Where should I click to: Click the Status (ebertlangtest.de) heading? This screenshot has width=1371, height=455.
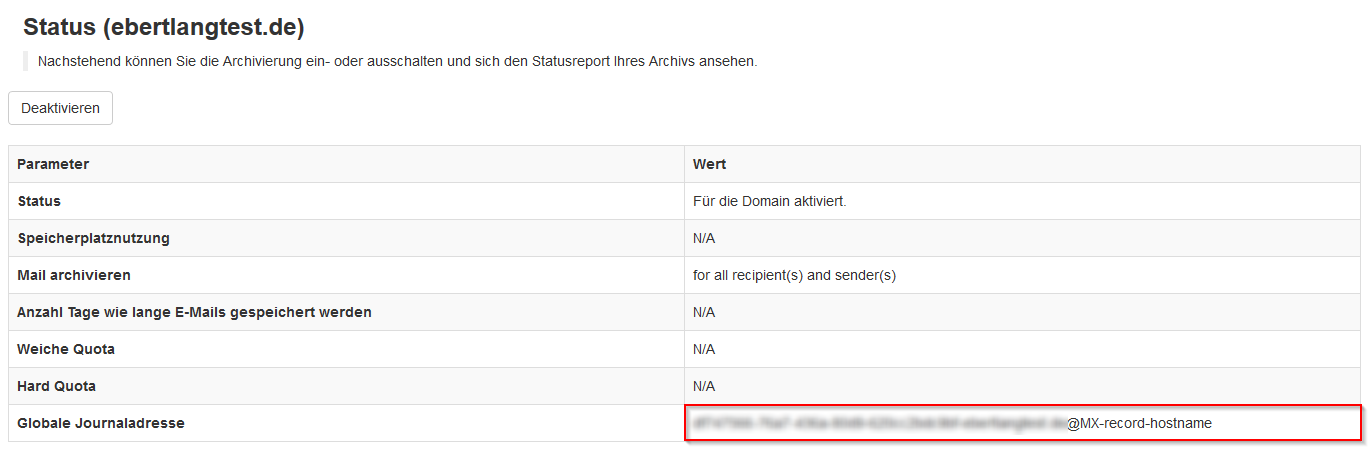(164, 27)
